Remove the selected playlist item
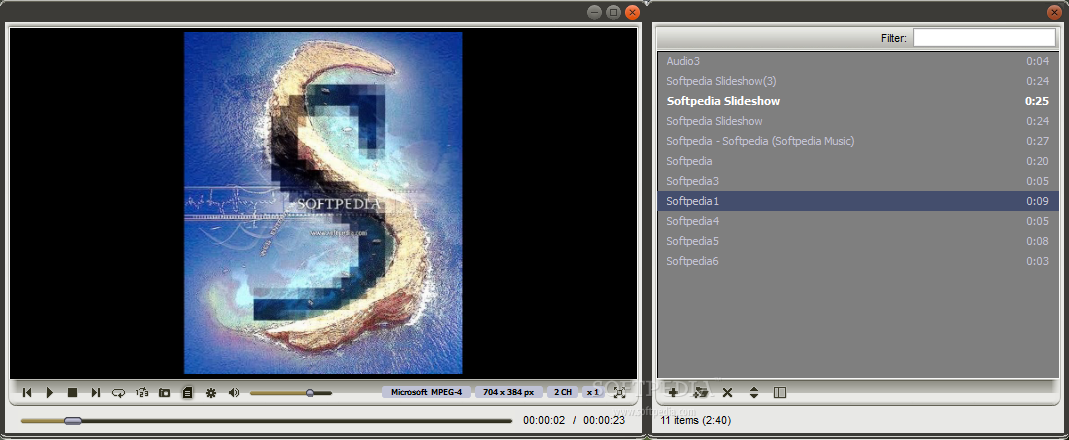The height and width of the screenshot is (440, 1069). 727,392
